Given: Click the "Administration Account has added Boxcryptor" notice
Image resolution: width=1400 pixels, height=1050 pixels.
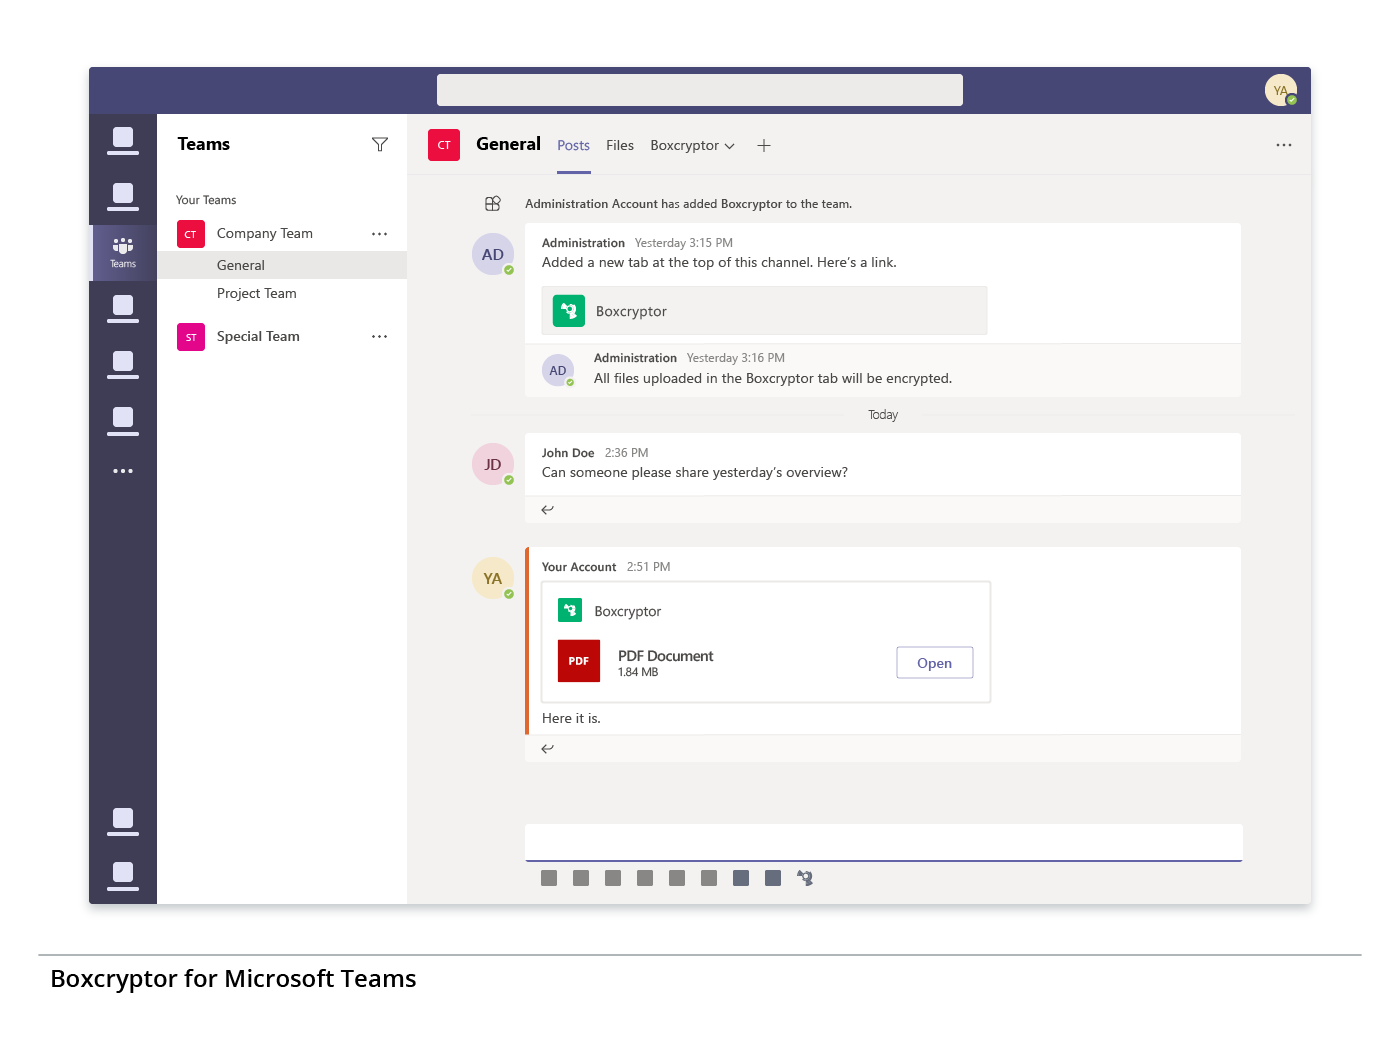Looking at the screenshot, I should coord(689,204).
